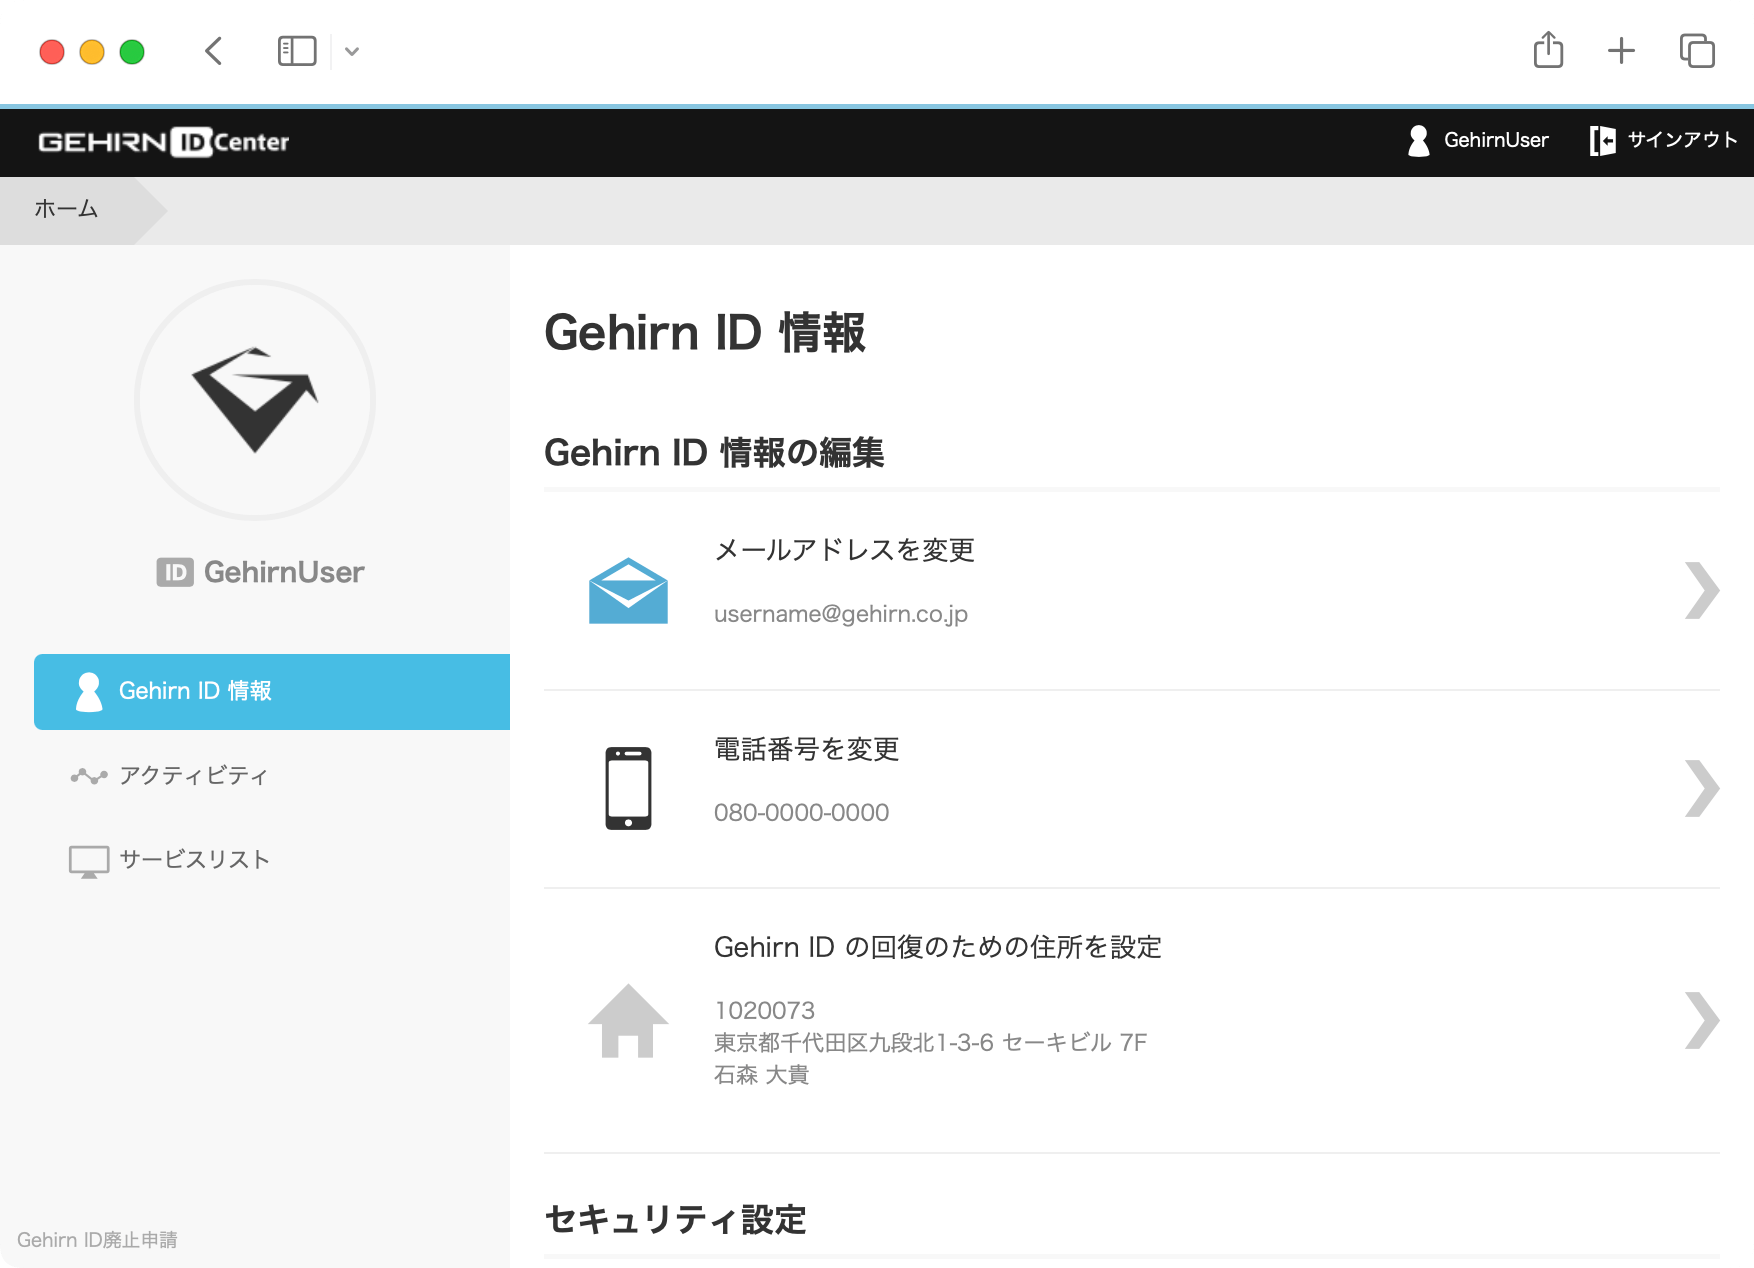Click the Gehirn ID廃止申請 link
The height and width of the screenshot is (1268, 1754).
point(97,1240)
